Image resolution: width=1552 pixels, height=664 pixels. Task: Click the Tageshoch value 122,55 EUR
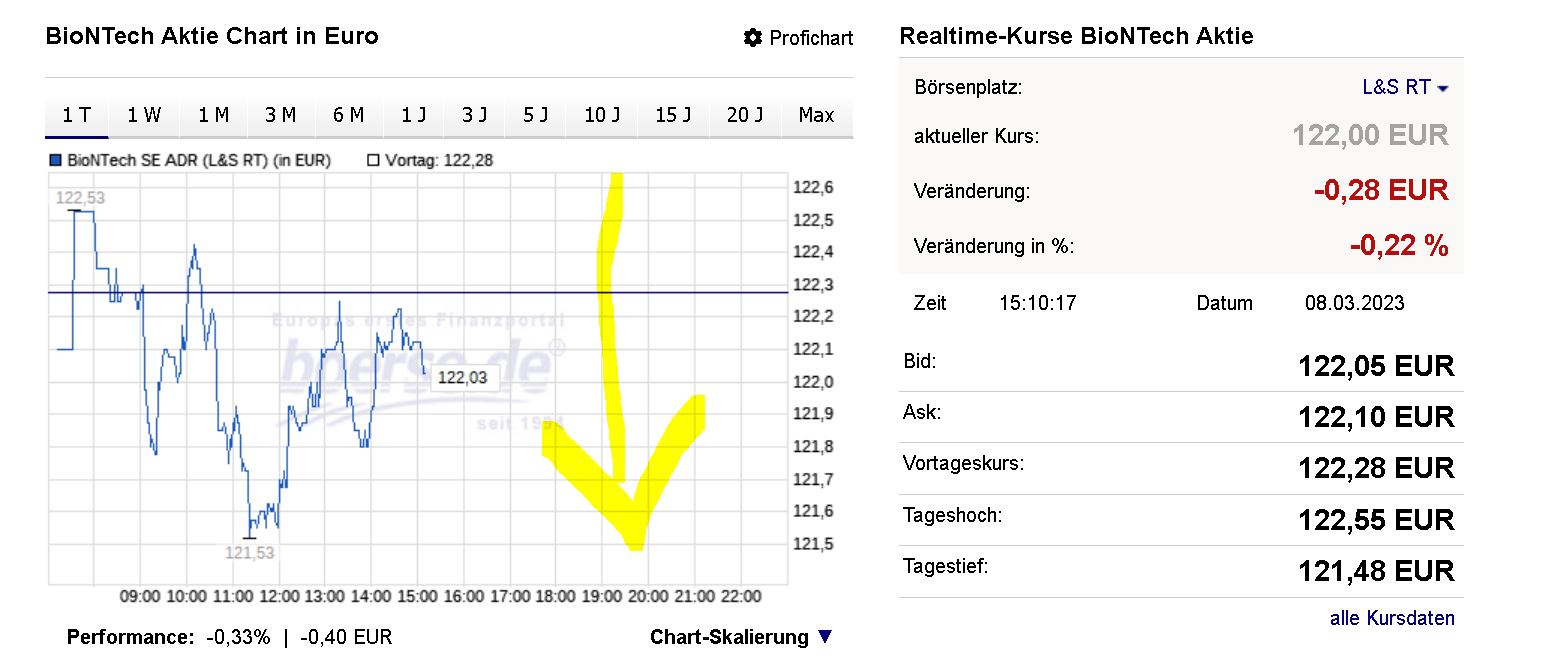pyautogui.click(x=1376, y=520)
